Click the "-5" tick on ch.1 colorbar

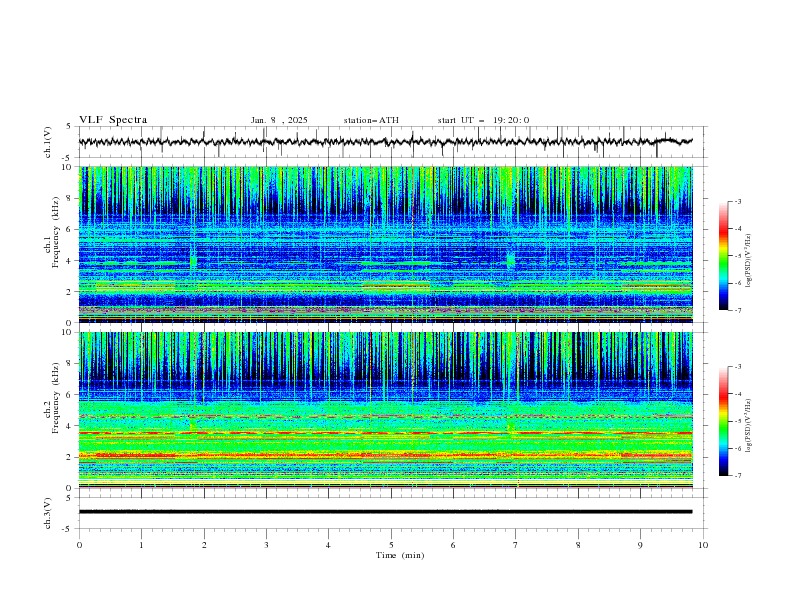[x=737, y=256]
